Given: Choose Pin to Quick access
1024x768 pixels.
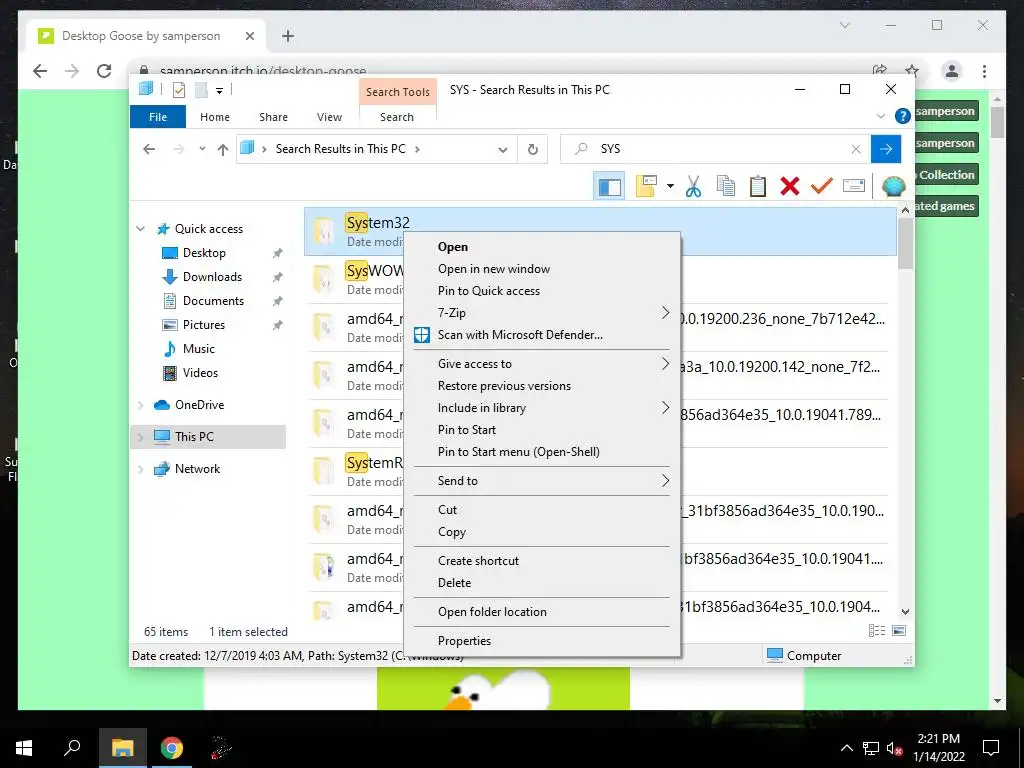Looking at the screenshot, I should click(x=542, y=291).
